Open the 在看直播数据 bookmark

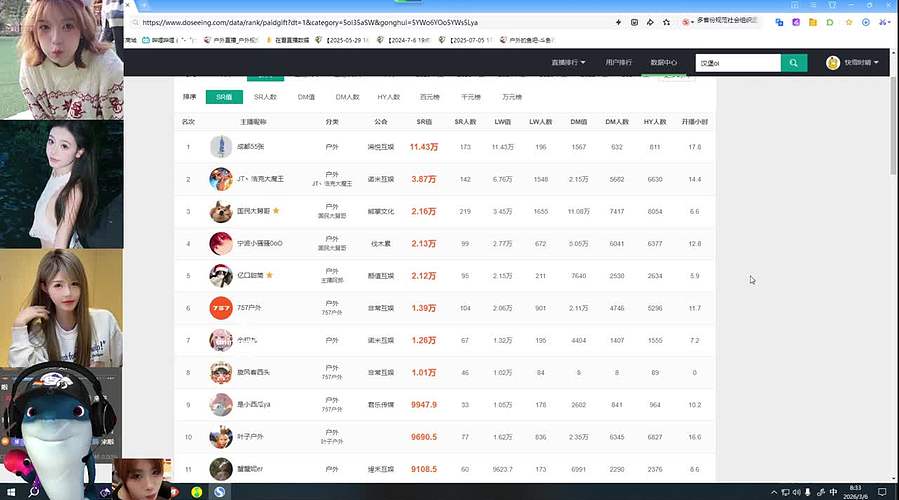(x=288, y=40)
